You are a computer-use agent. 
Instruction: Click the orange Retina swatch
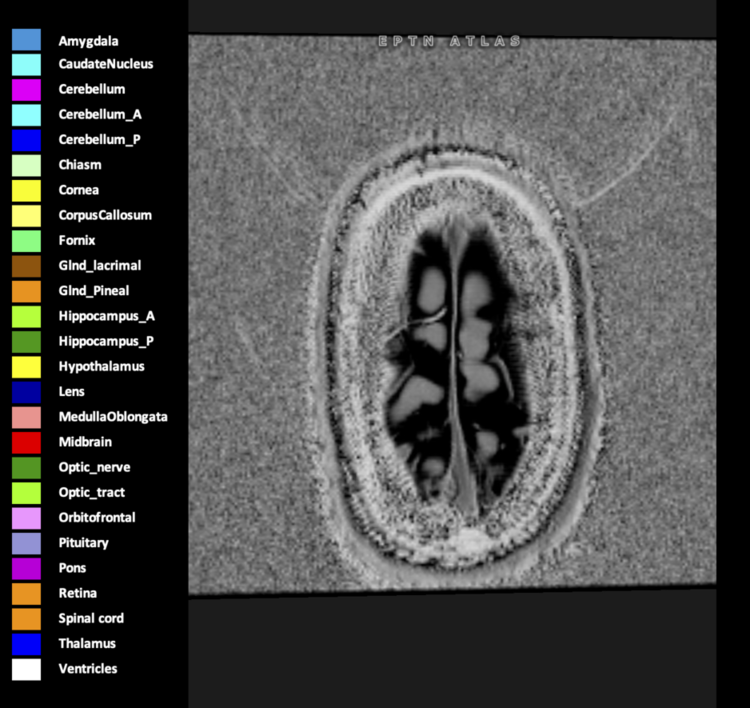[x=26, y=594]
